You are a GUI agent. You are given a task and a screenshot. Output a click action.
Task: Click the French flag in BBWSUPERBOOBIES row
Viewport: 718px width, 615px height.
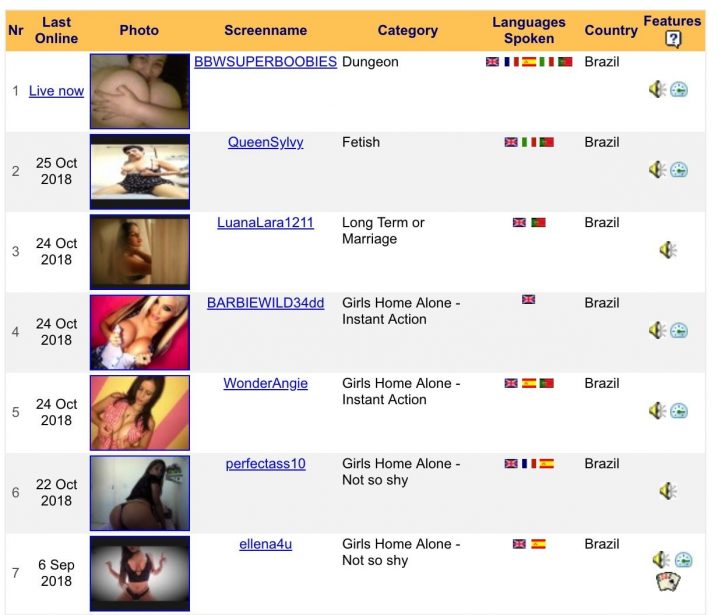[x=511, y=62]
